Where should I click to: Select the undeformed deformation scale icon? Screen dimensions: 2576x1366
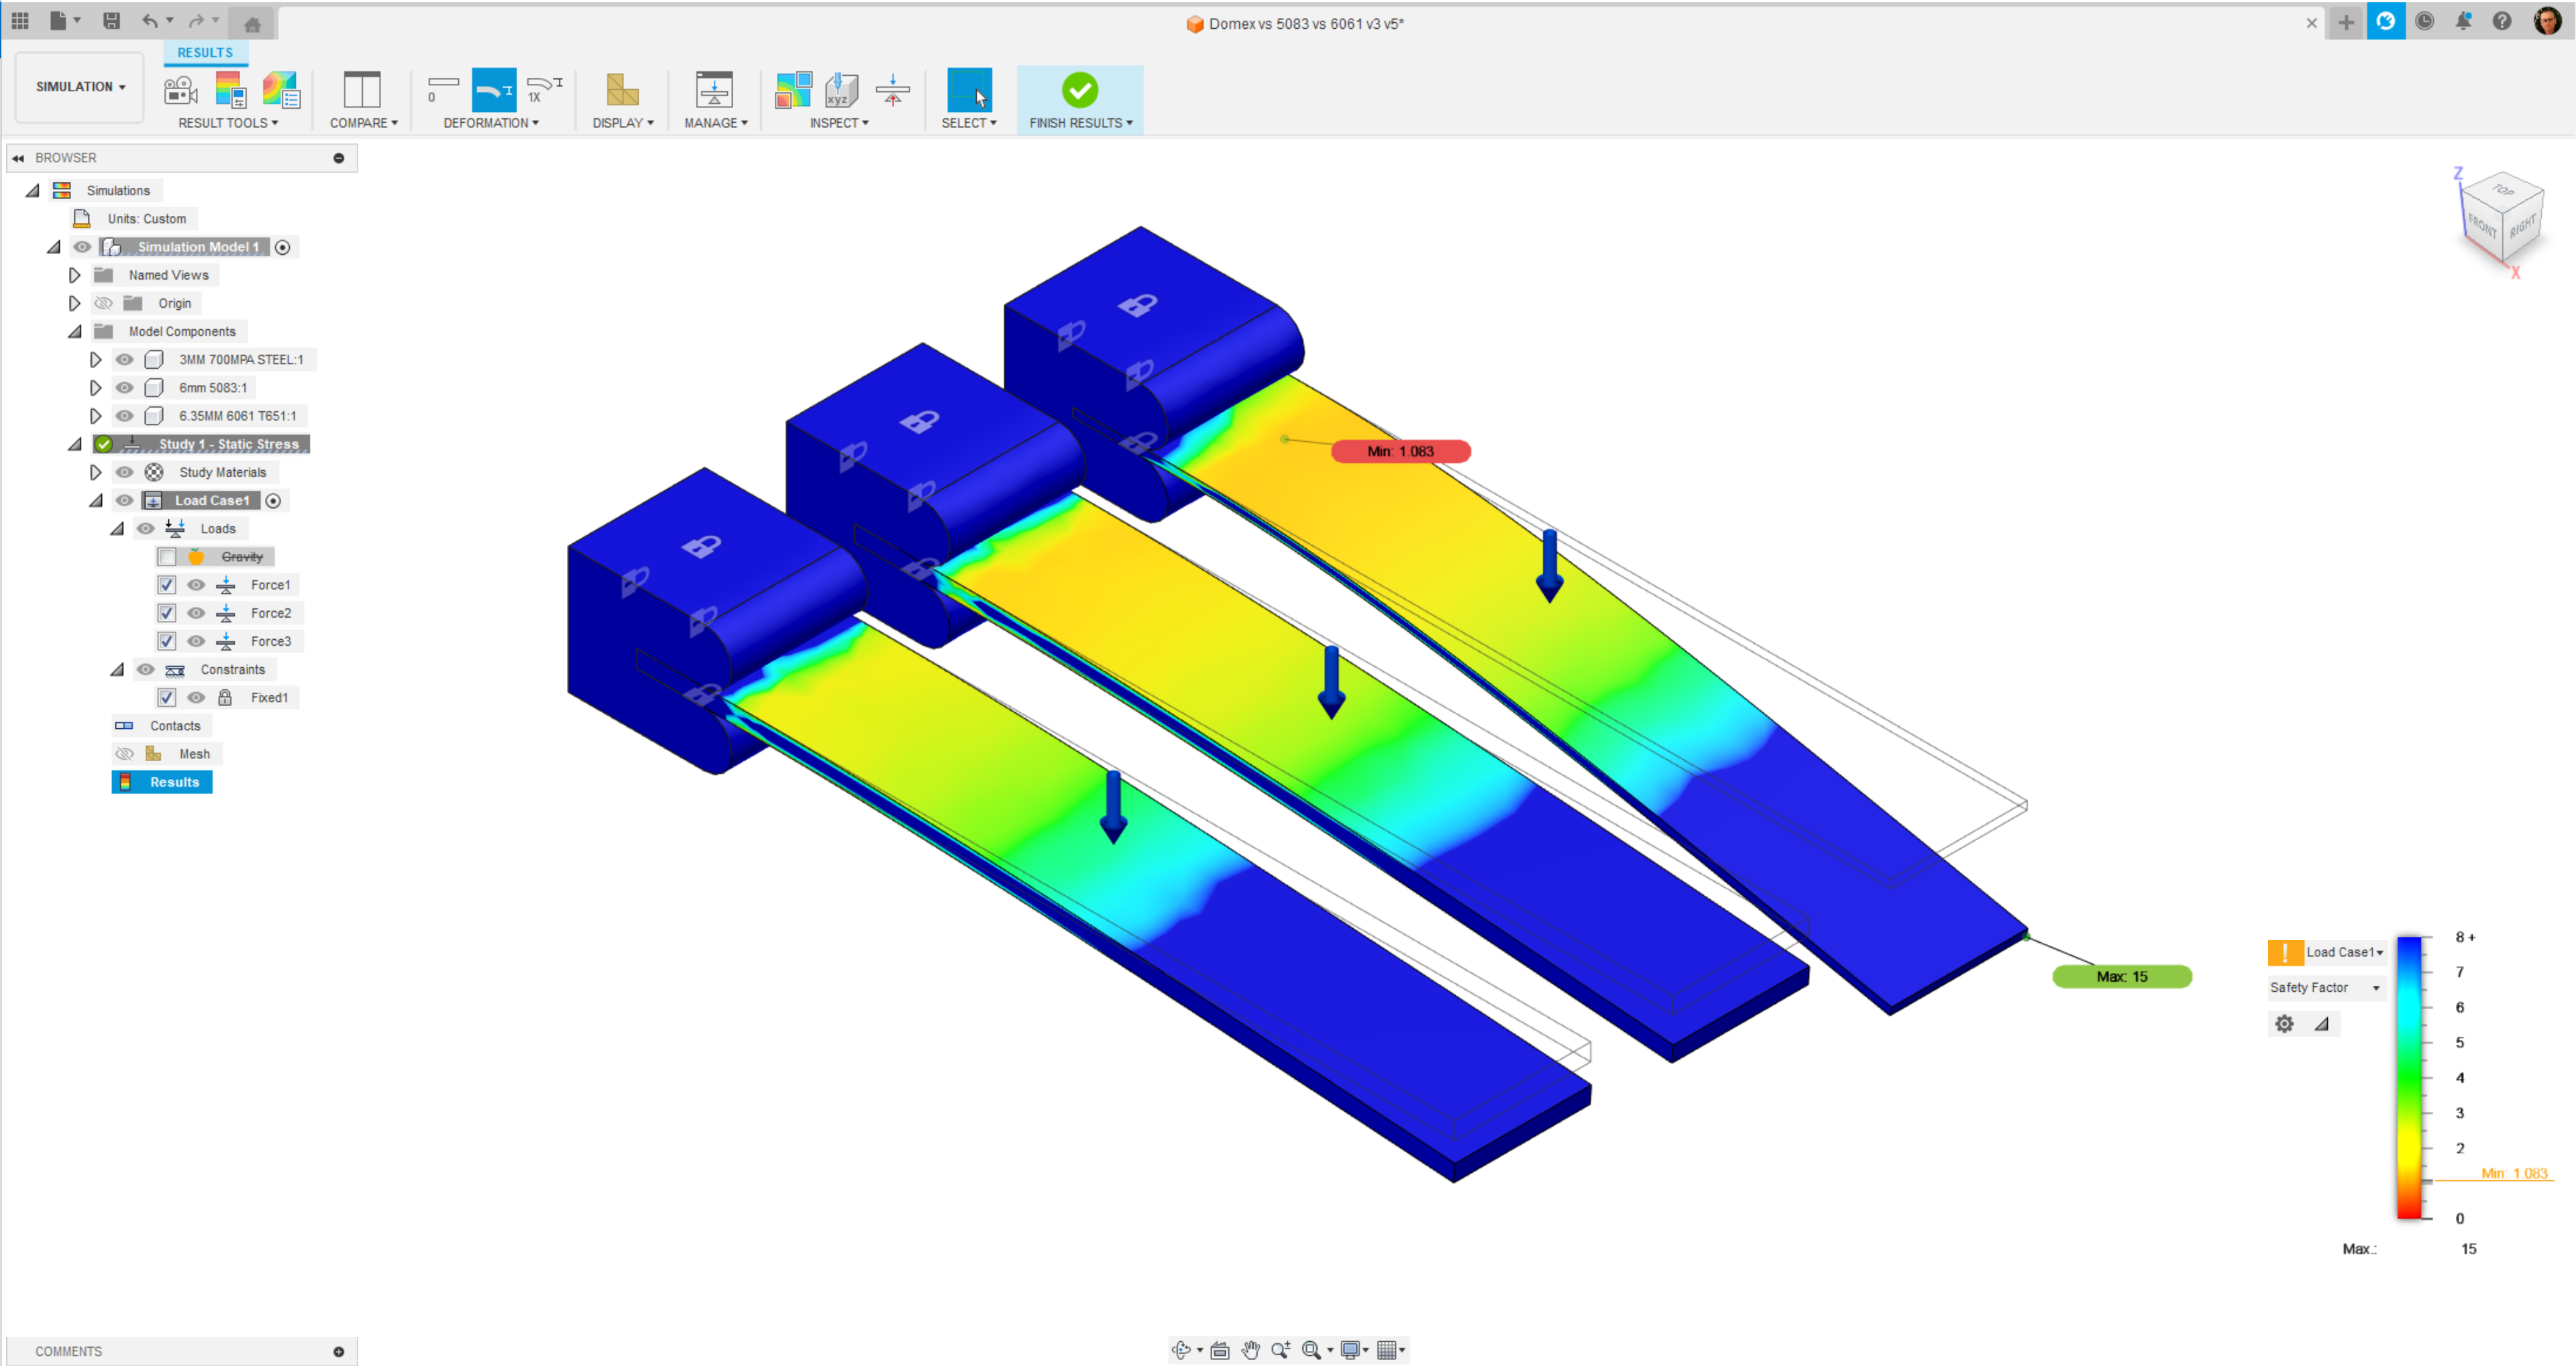(x=442, y=90)
